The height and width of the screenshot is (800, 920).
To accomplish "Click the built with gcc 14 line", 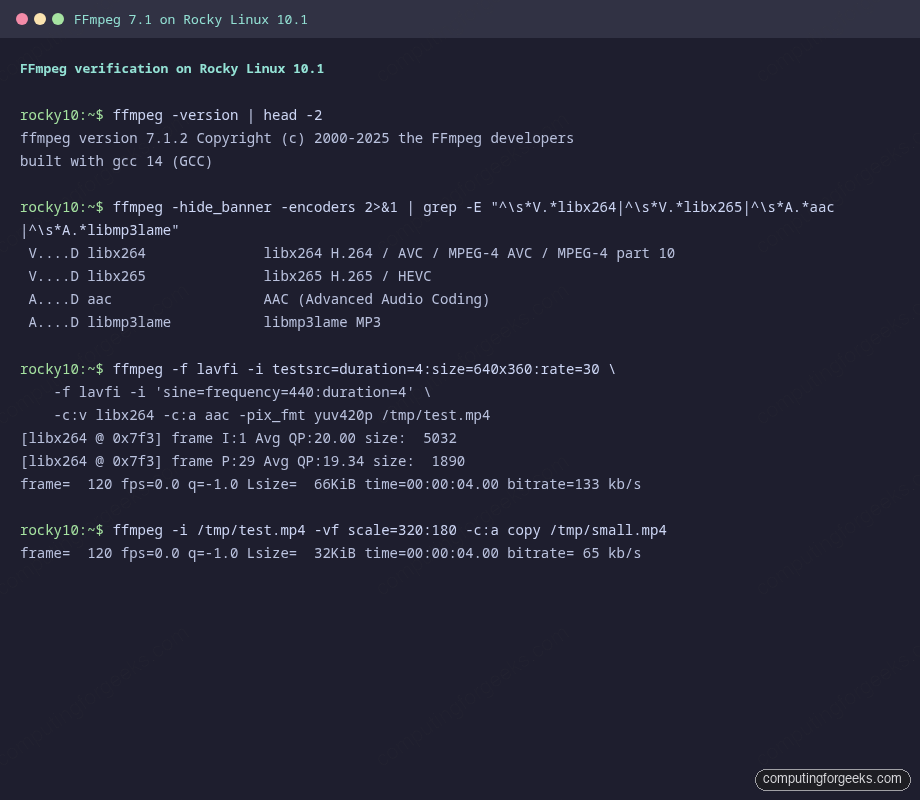I will click(x=115, y=161).
